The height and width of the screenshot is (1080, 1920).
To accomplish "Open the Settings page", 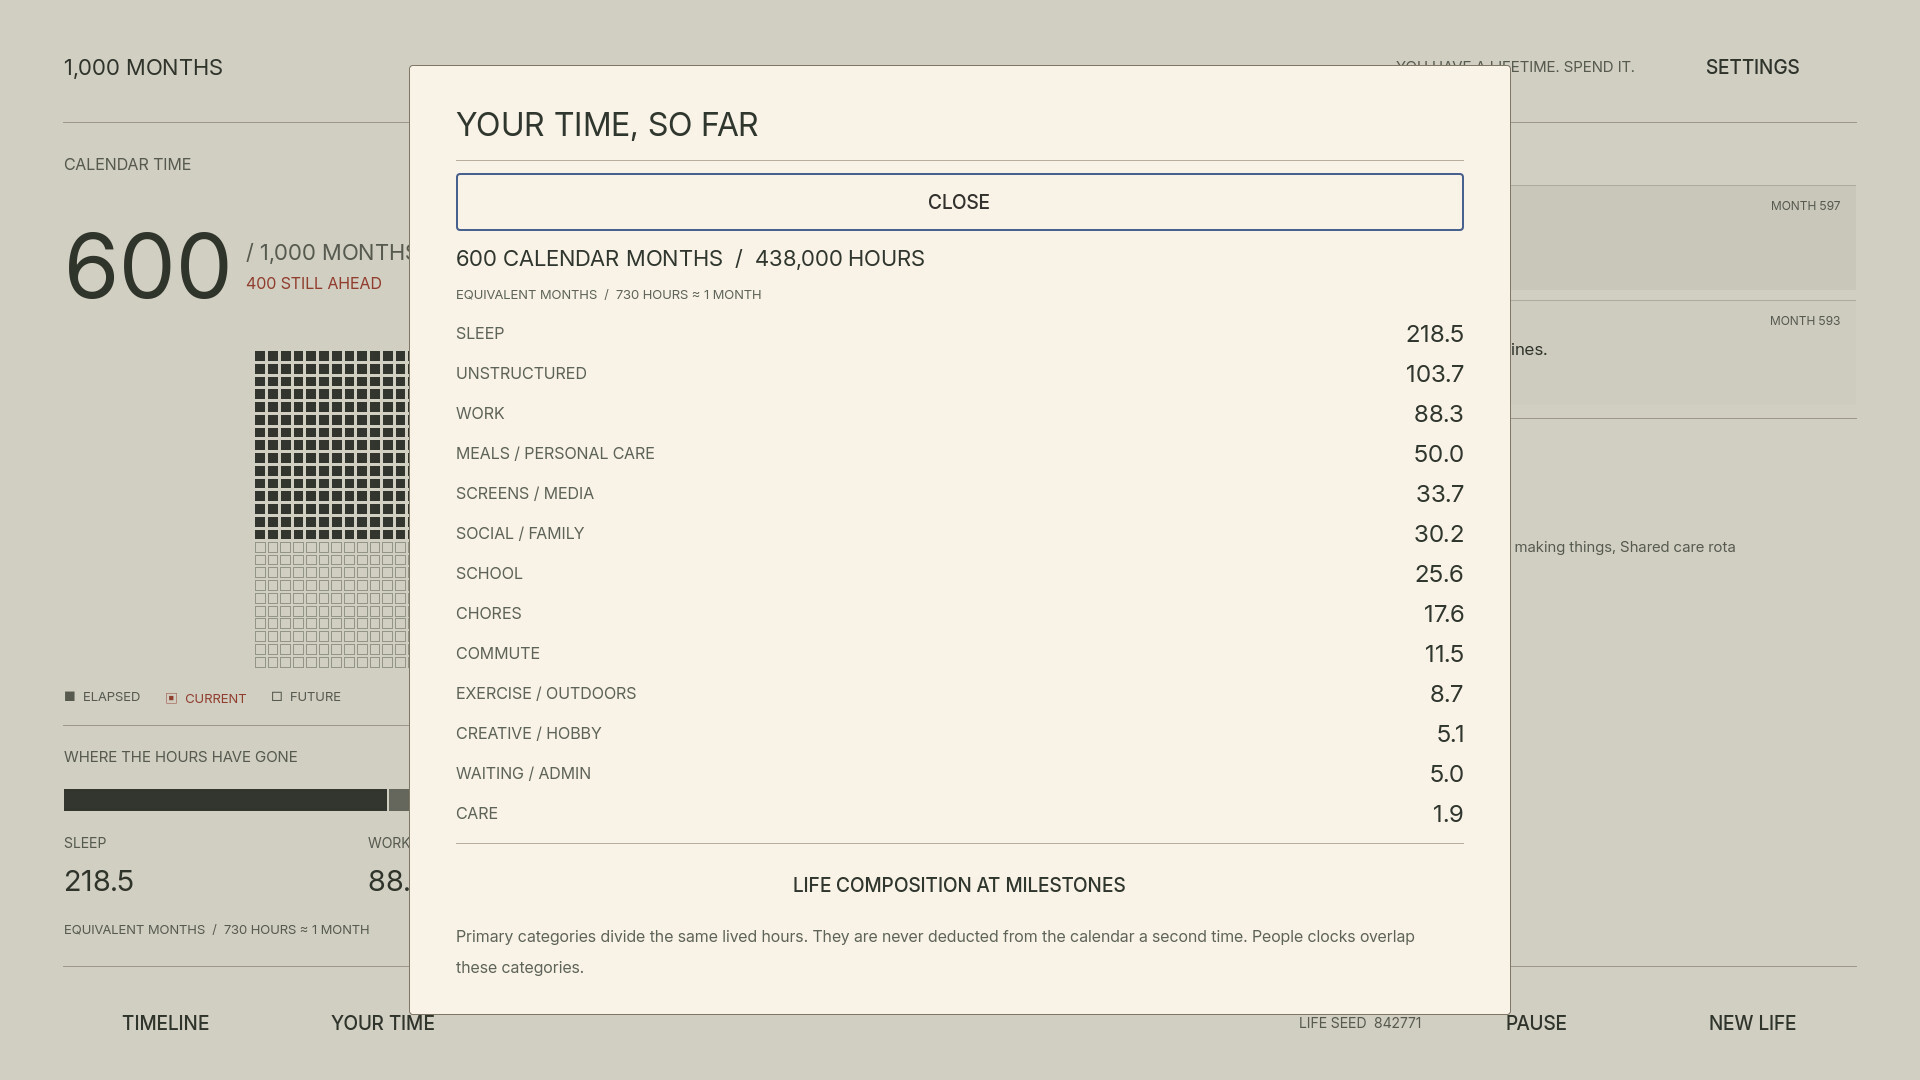I will coord(1752,67).
